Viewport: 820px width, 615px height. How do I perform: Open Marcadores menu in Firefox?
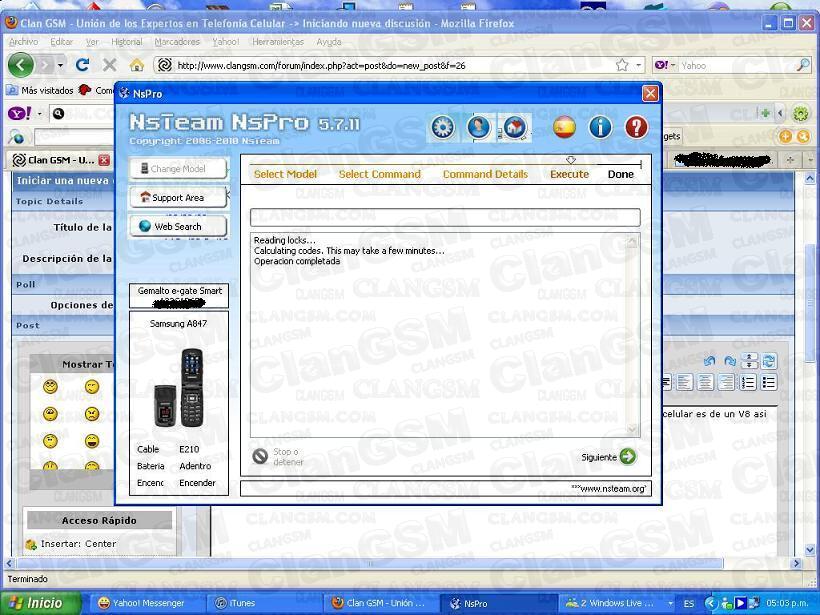pos(177,42)
